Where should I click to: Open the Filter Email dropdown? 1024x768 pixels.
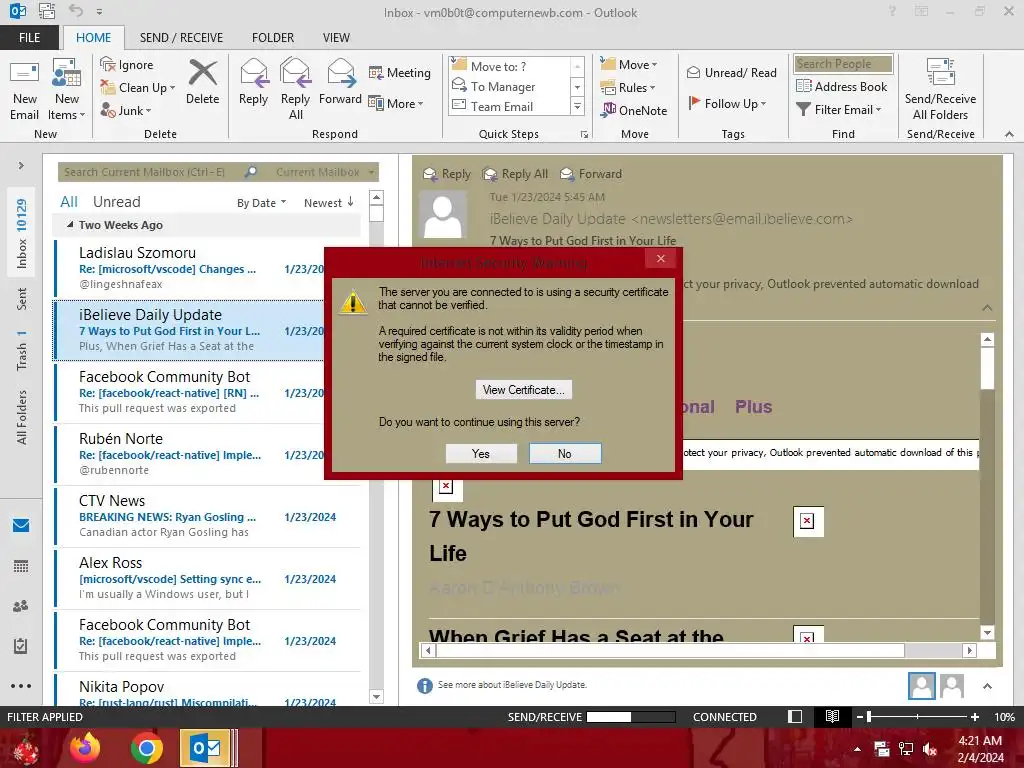tap(839, 110)
